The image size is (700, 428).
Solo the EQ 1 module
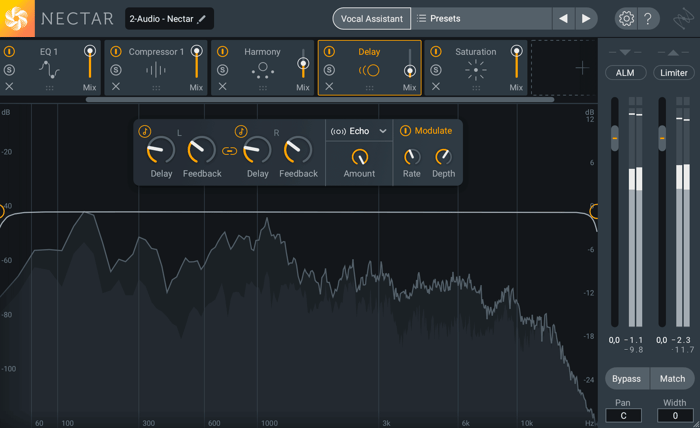click(x=9, y=70)
